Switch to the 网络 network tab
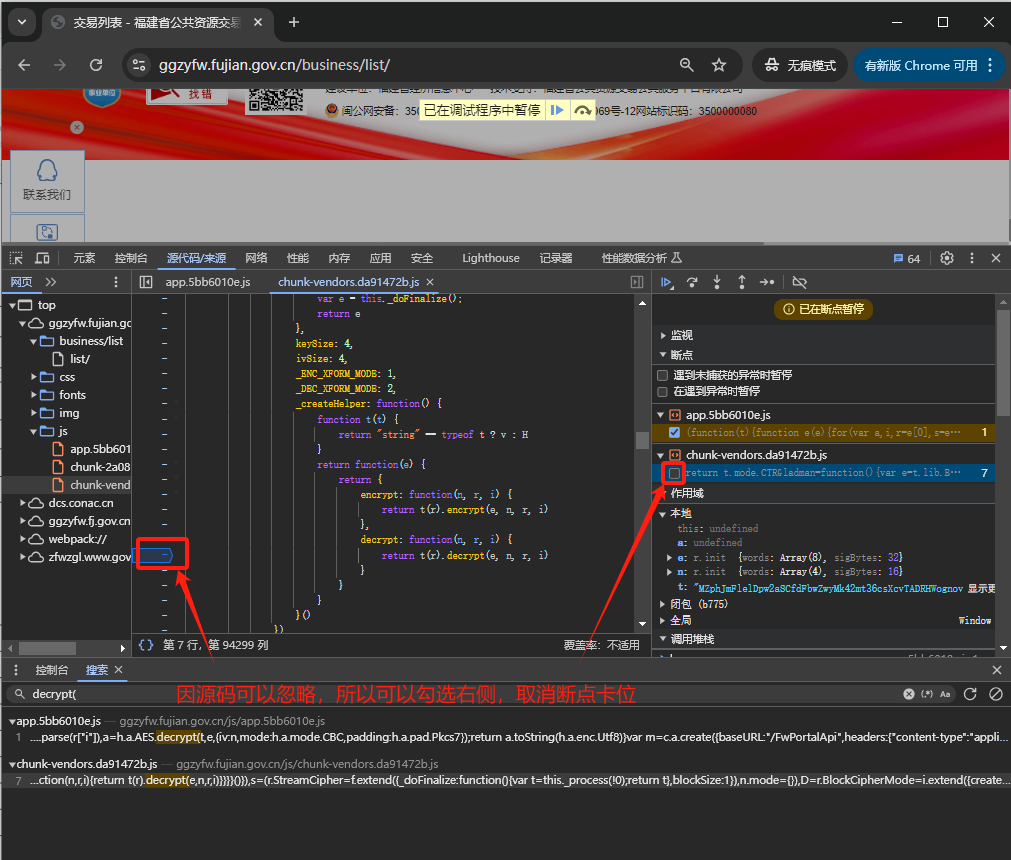1011x860 pixels. tap(256, 258)
